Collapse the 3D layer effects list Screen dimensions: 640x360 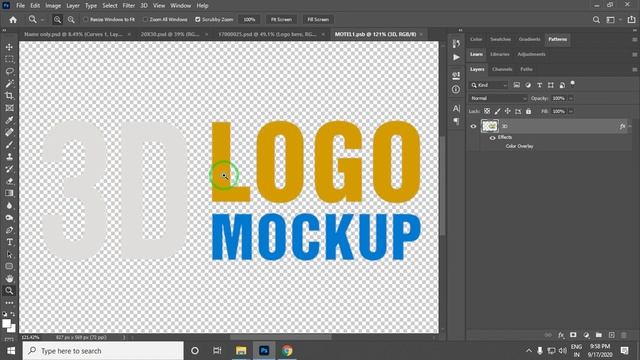click(x=631, y=126)
